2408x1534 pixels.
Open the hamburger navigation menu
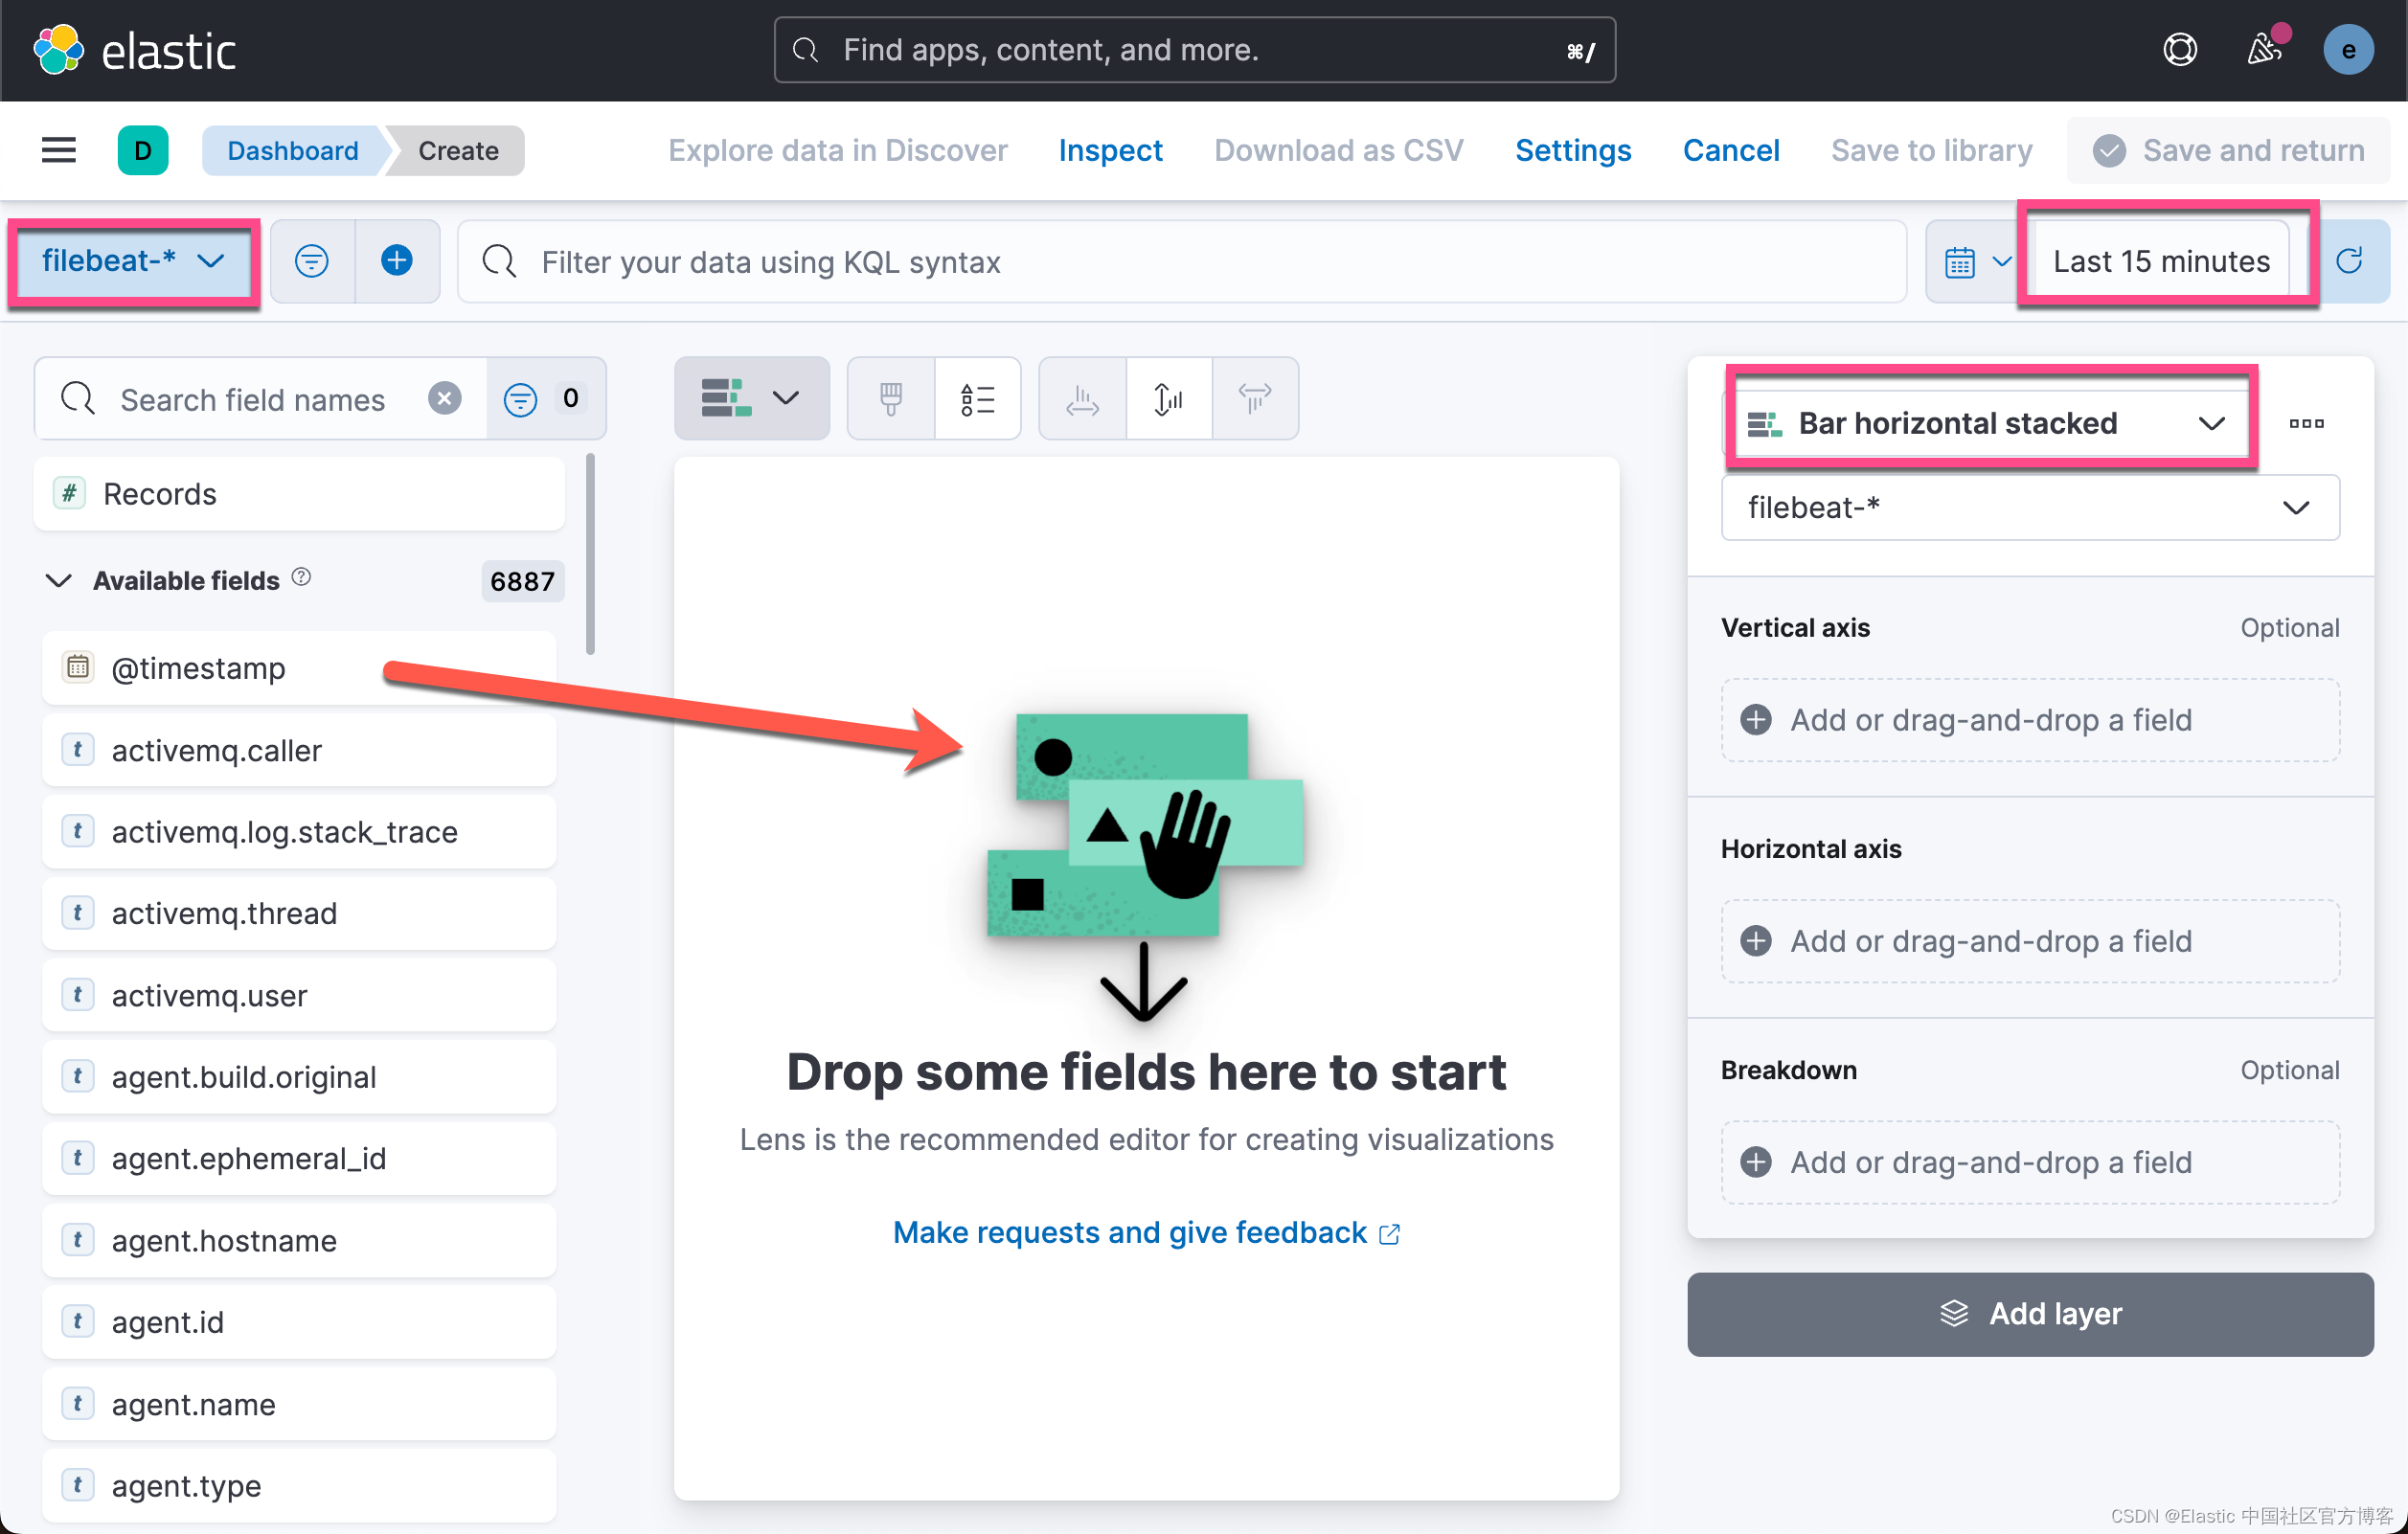coord(58,150)
